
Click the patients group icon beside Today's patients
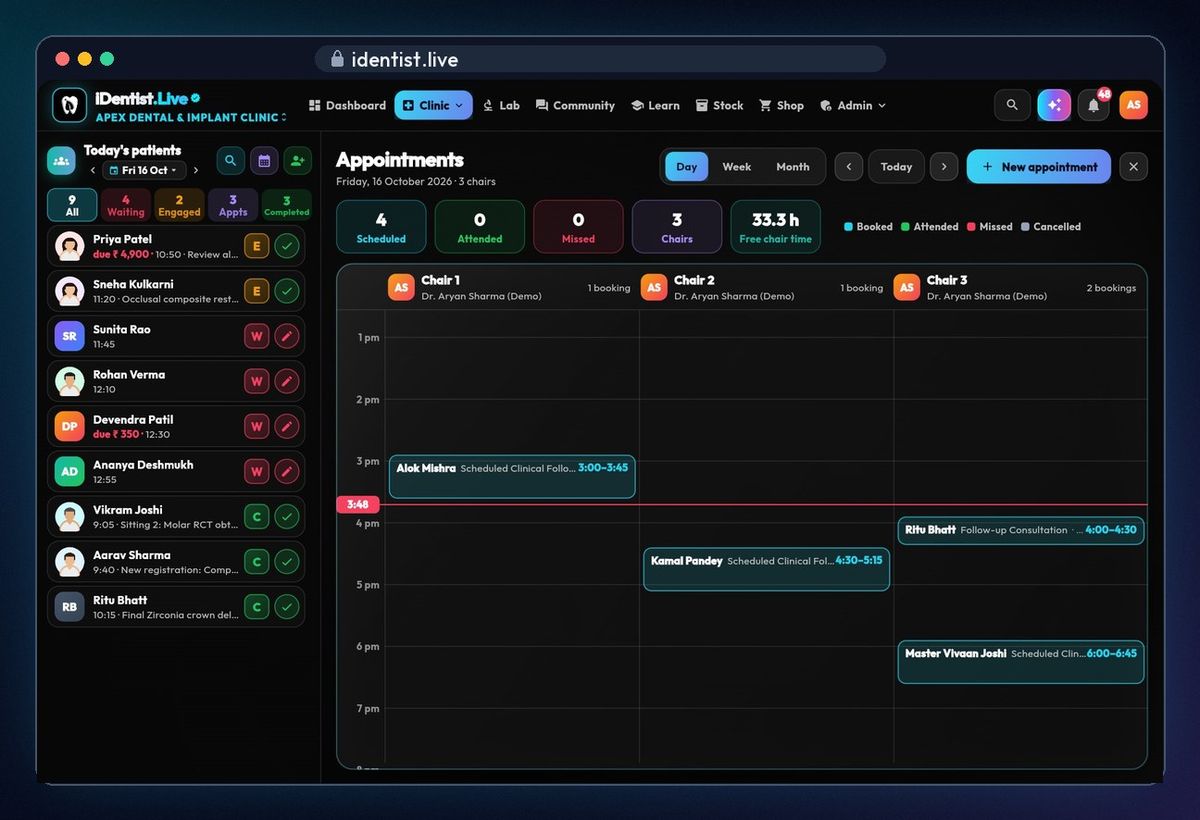pyautogui.click(x=61, y=160)
